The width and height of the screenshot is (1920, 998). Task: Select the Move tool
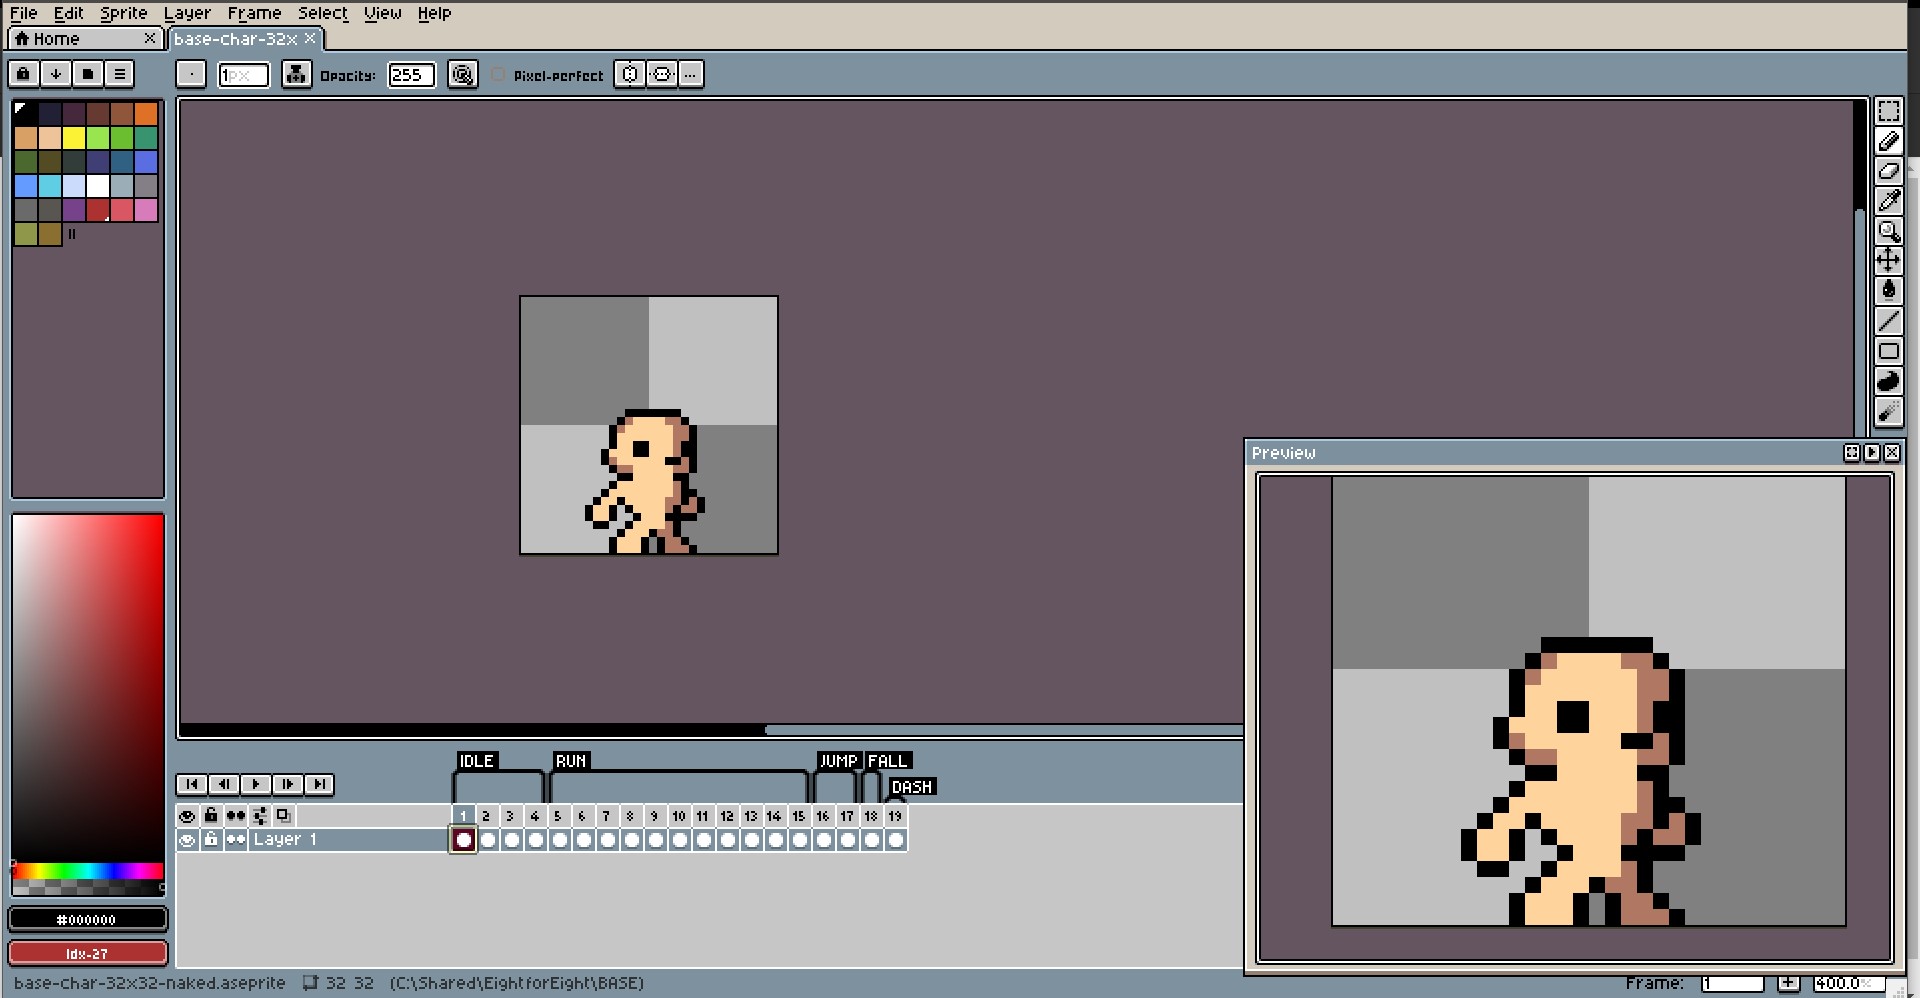(x=1888, y=261)
